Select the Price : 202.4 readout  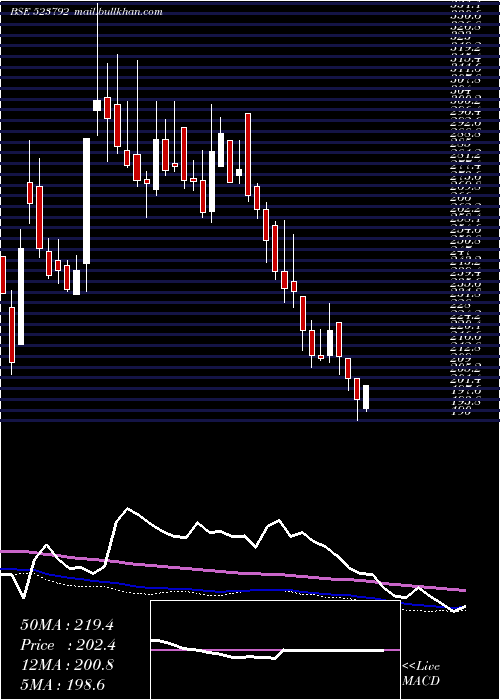point(68,645)
